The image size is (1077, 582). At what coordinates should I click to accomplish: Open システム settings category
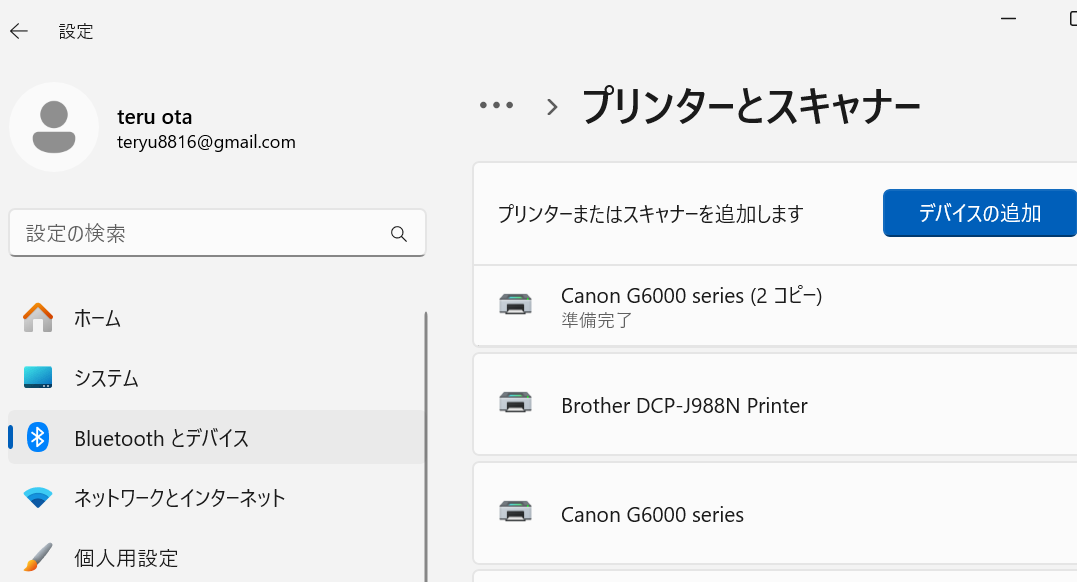[216, 378]
